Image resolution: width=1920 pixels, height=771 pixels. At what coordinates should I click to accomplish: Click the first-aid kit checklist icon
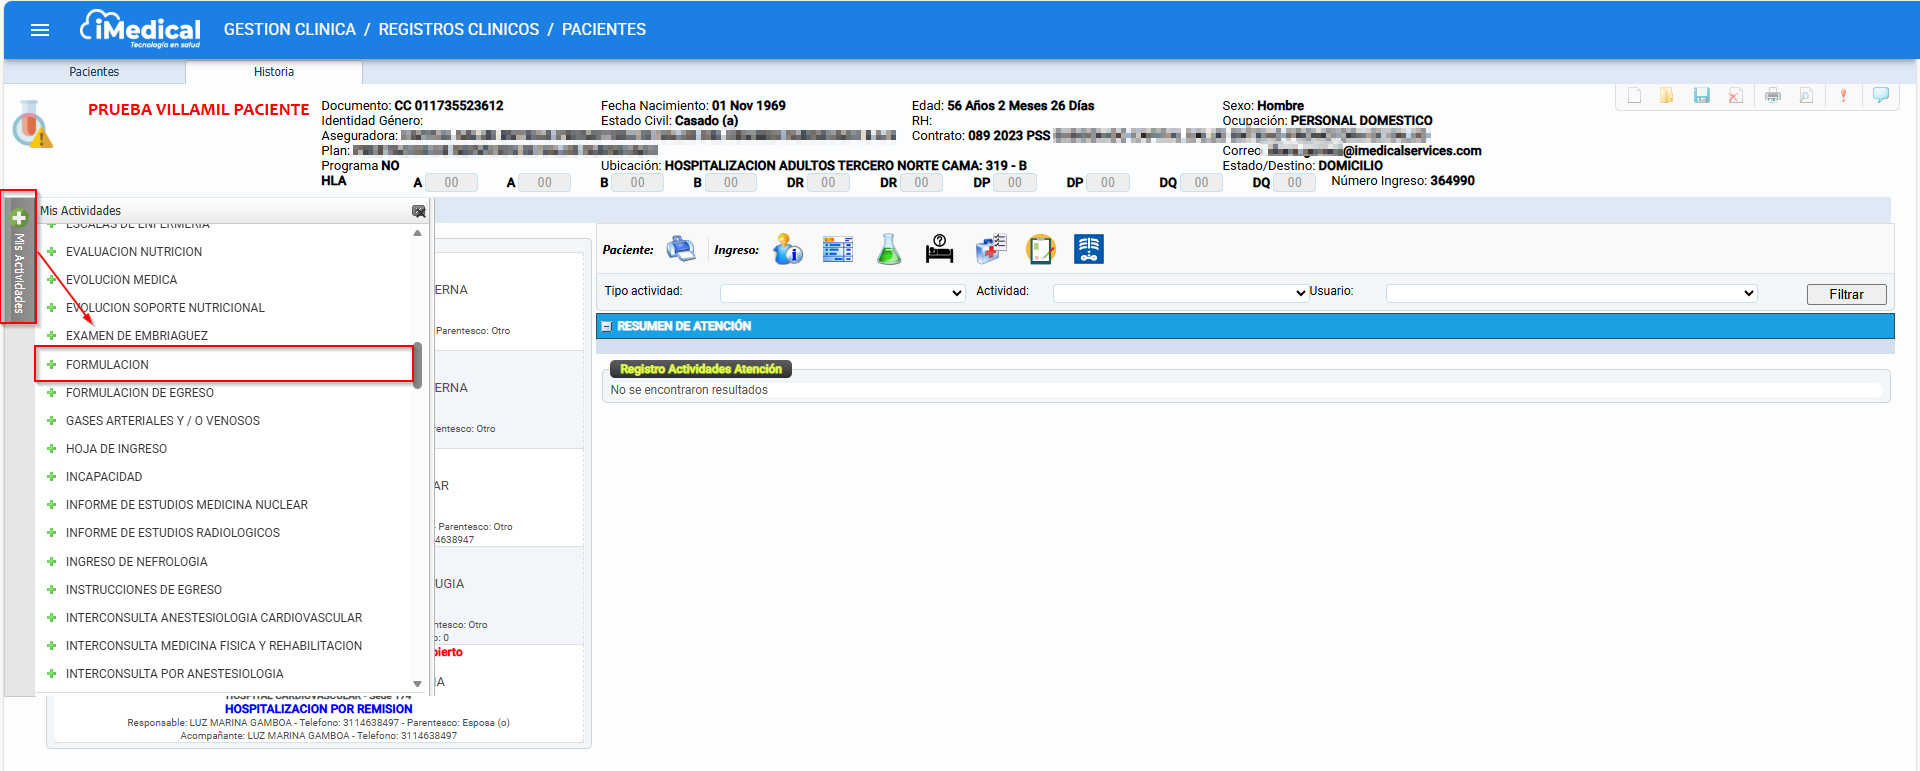click(991, 249)
